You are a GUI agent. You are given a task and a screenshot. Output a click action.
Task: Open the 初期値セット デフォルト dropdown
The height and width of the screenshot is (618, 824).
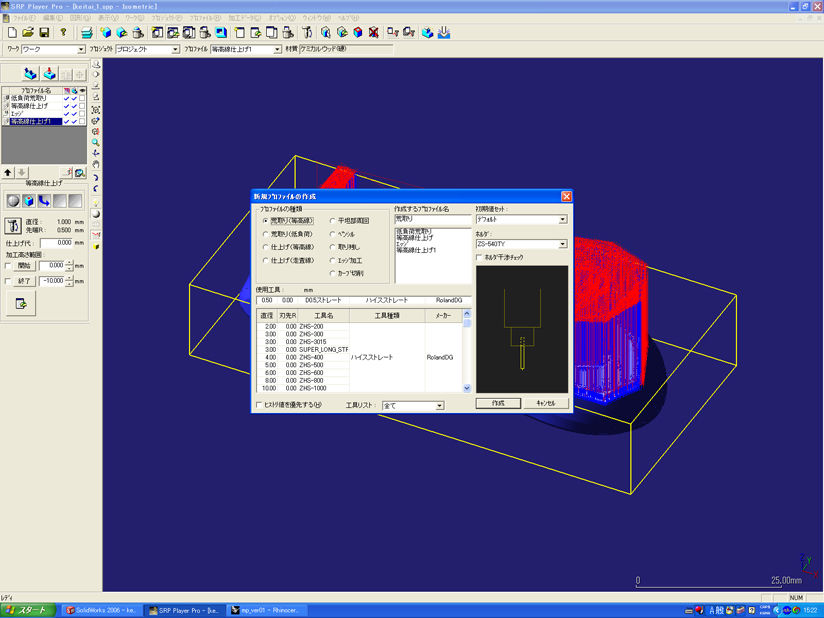(562, 219)
